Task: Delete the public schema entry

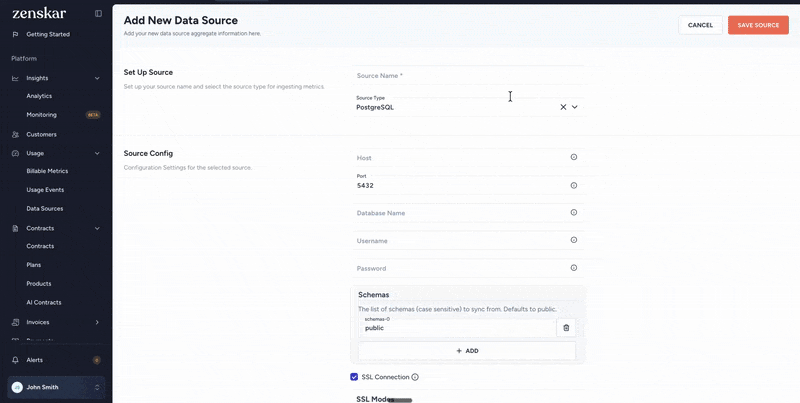Action: coord(566,328)
